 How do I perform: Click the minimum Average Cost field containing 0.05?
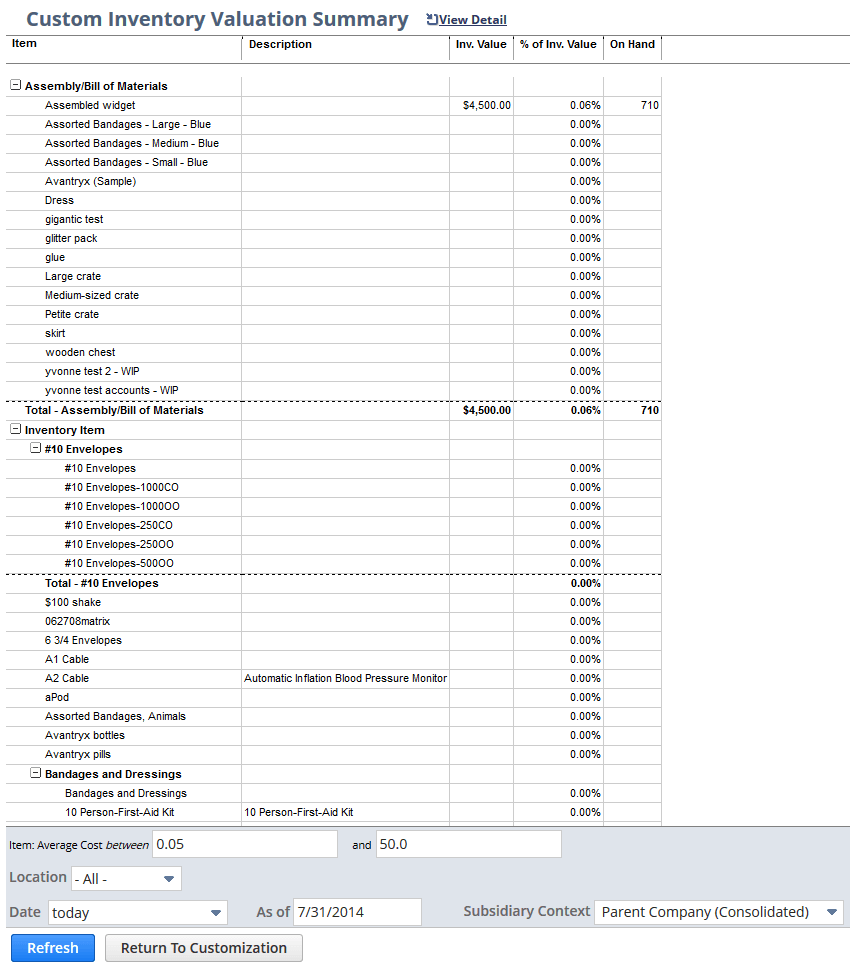[x=244, y=843]
